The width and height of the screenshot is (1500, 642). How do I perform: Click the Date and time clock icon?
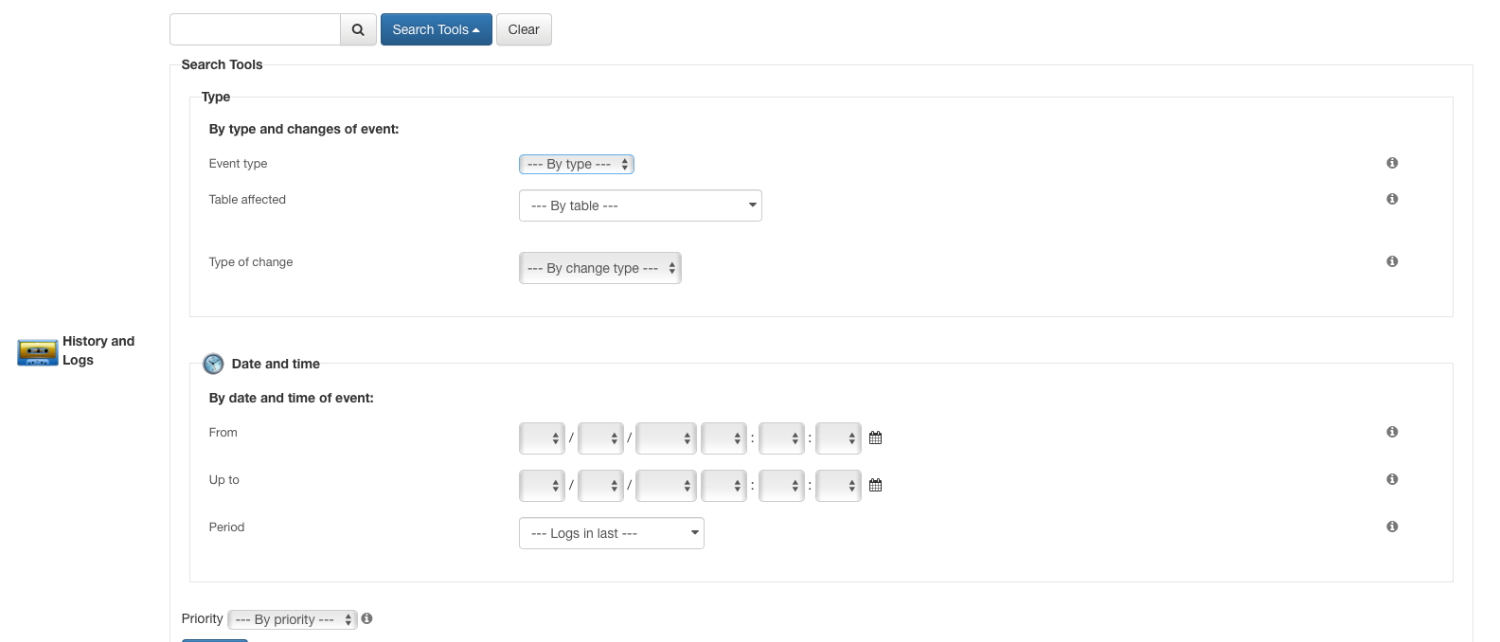coord(213,364)
